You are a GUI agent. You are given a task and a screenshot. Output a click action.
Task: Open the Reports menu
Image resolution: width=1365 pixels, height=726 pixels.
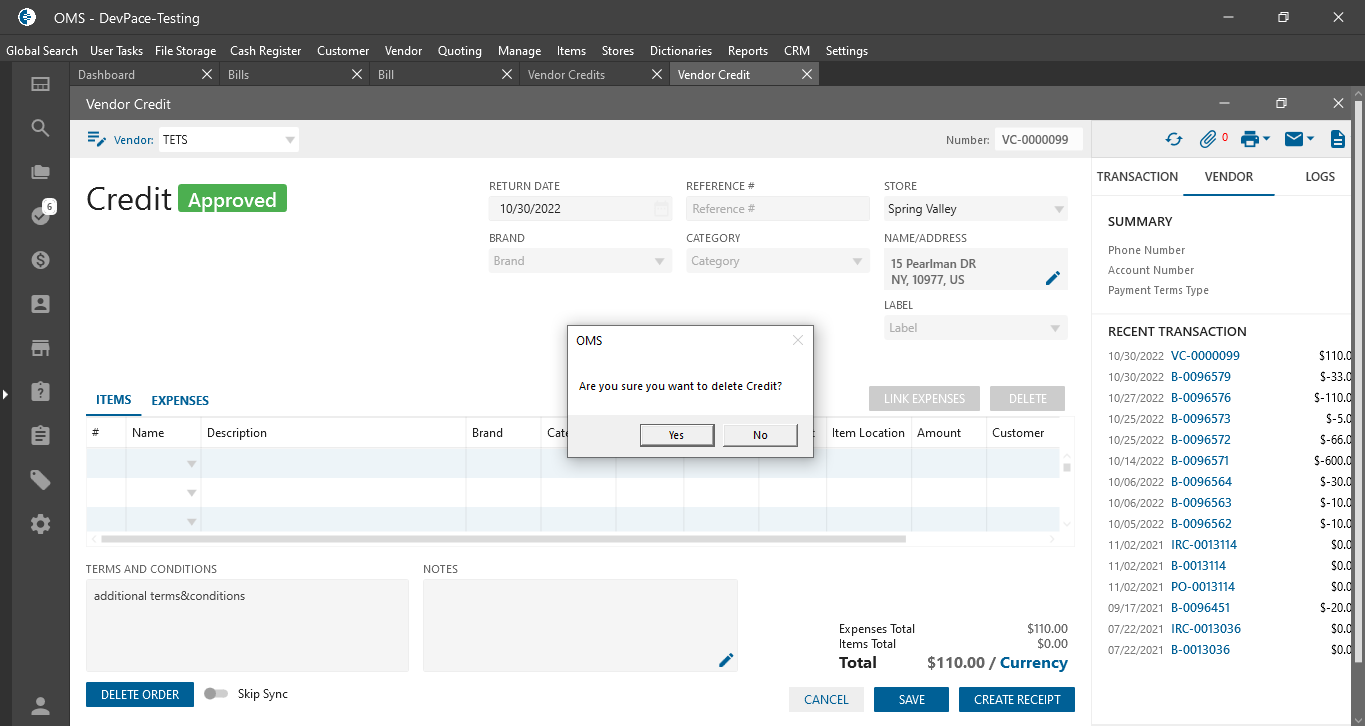coord(747,51)
